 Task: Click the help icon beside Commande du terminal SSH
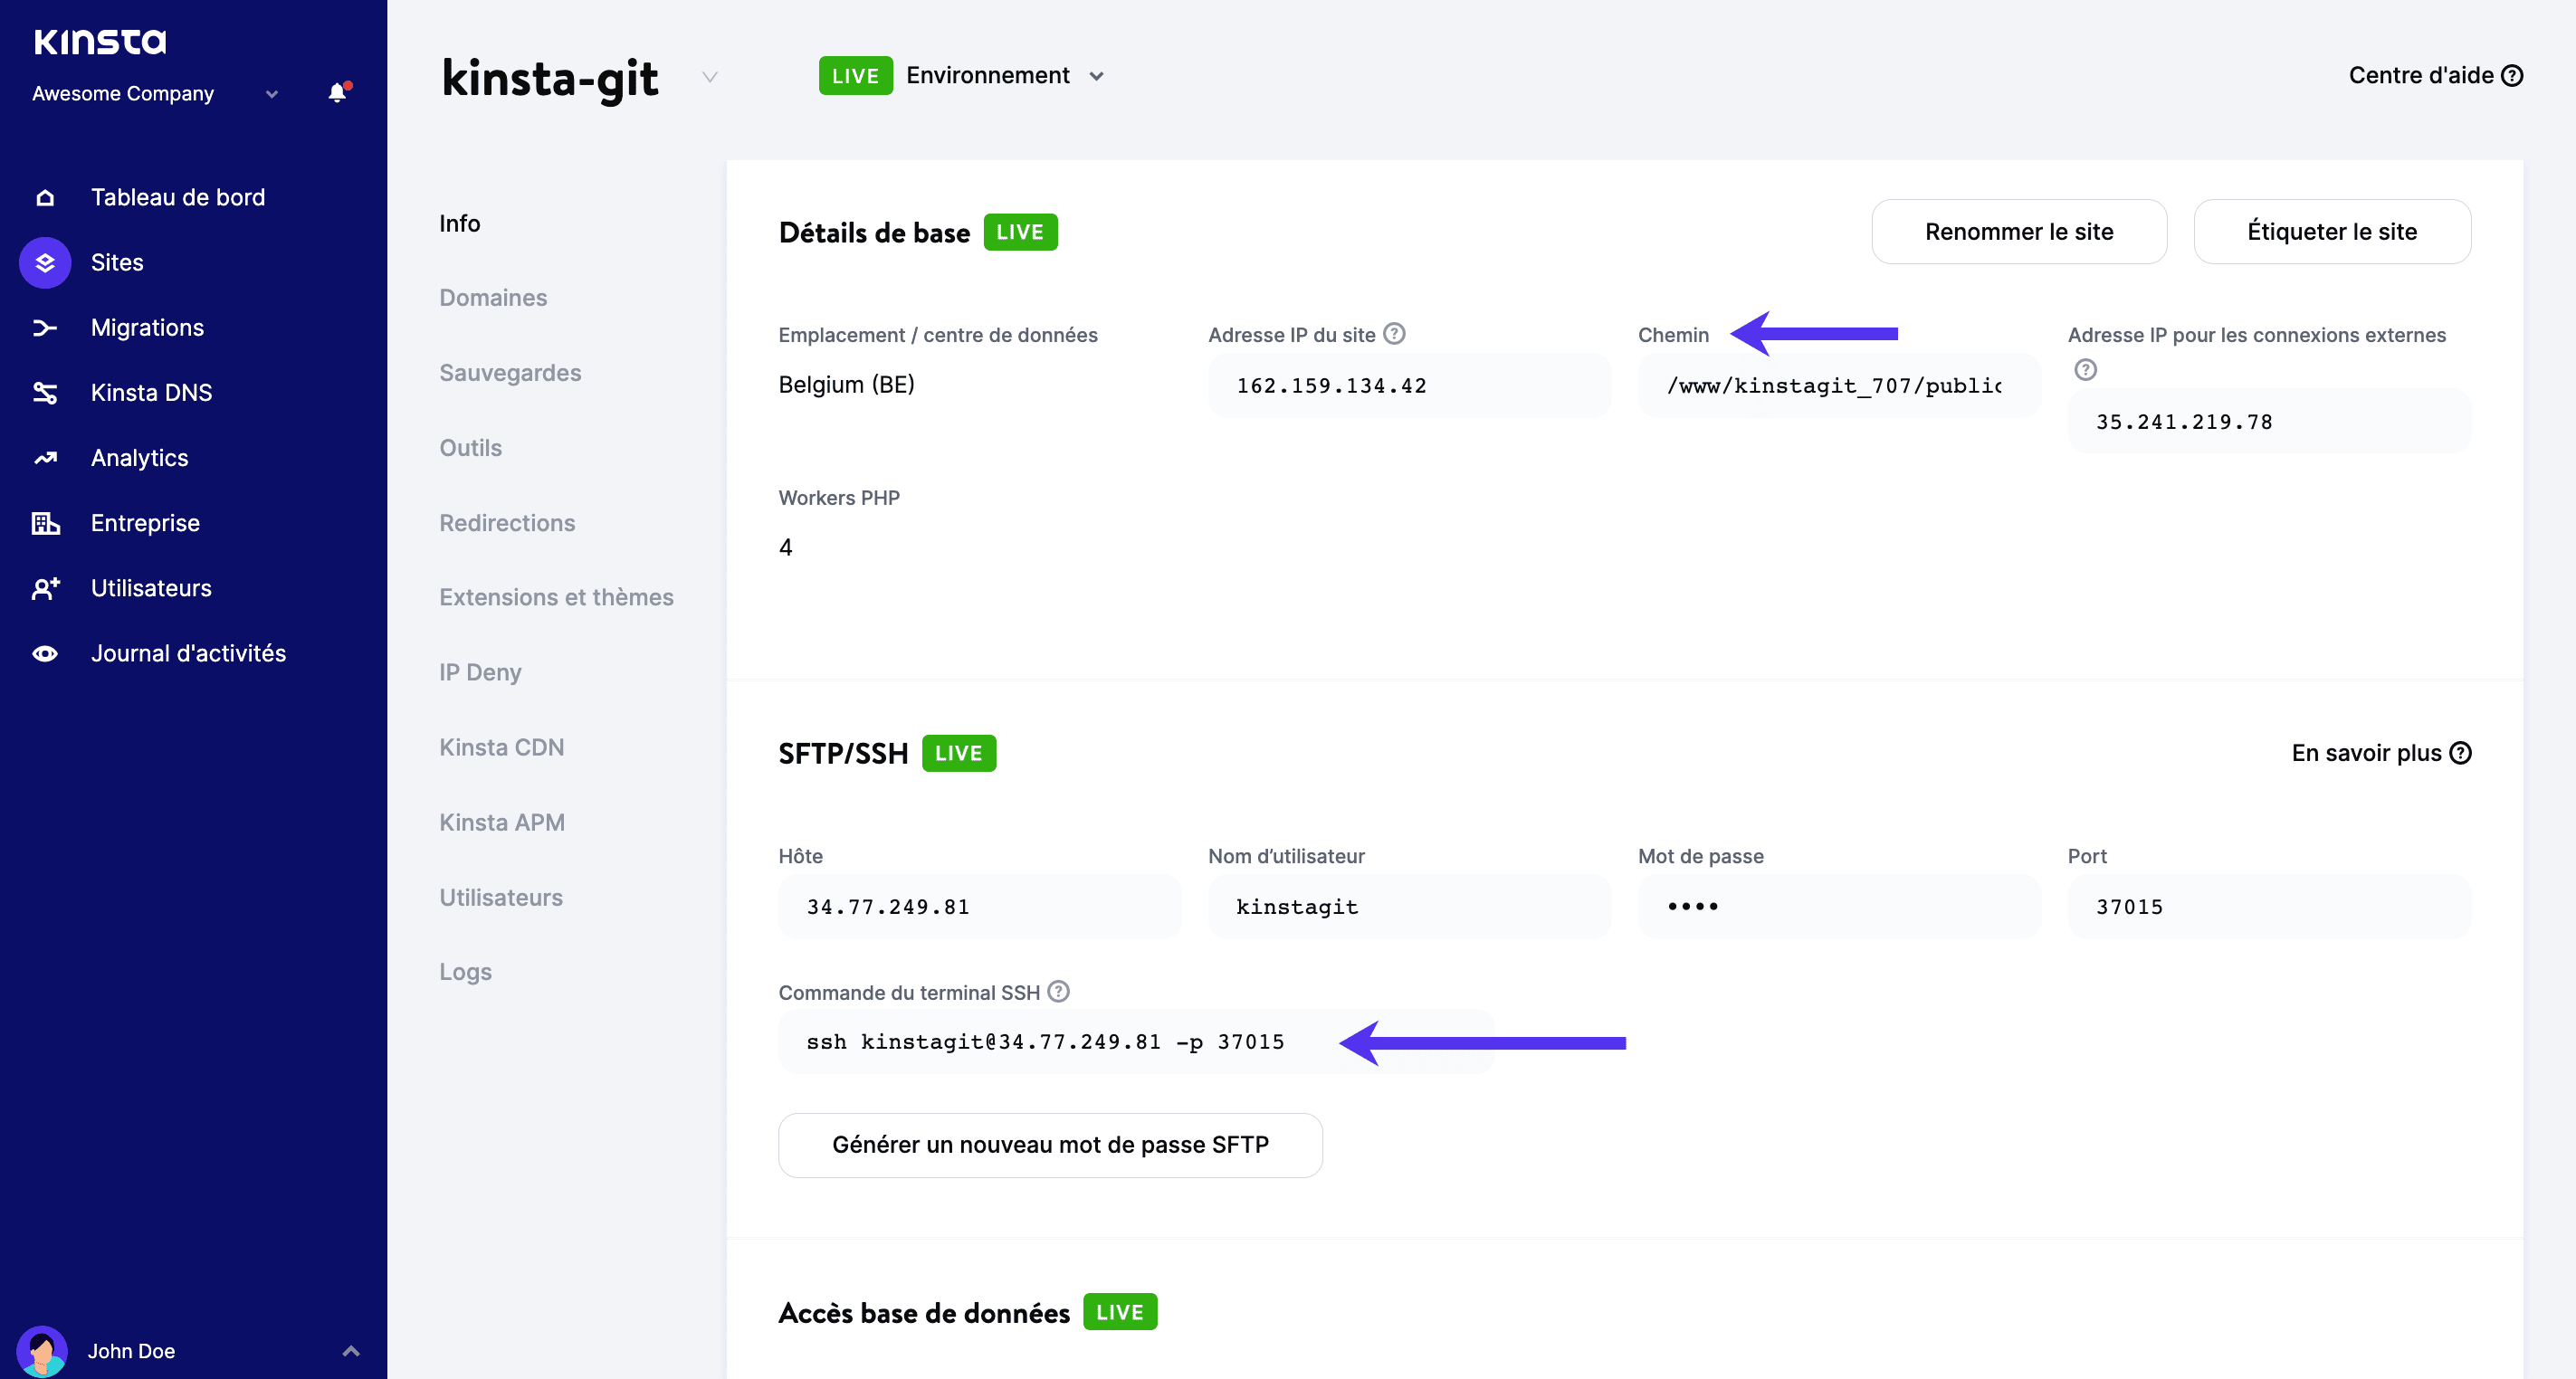point(1058,991)
